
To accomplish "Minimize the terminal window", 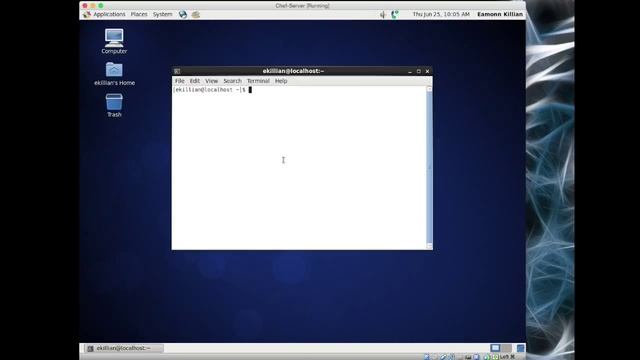I will [x=410, y=71].
